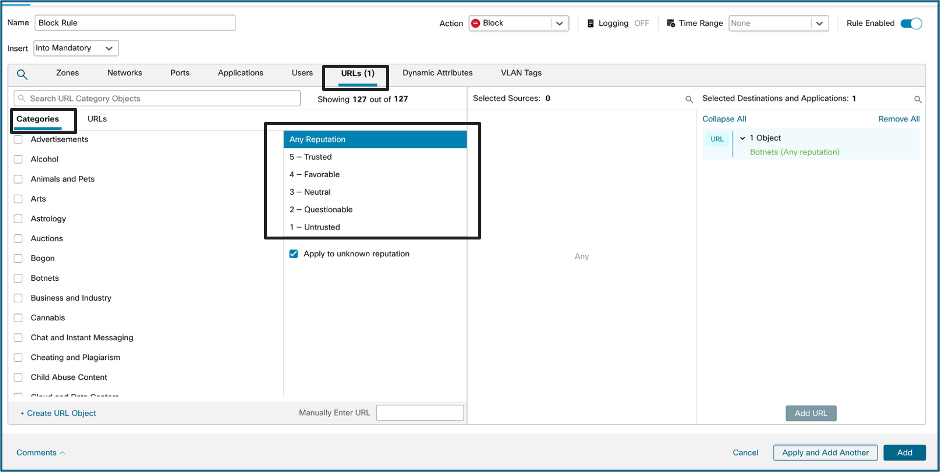Screen dimensions: 940x472
Task: Select 4 – Favorable reputation level
Action: coord(375,175)
